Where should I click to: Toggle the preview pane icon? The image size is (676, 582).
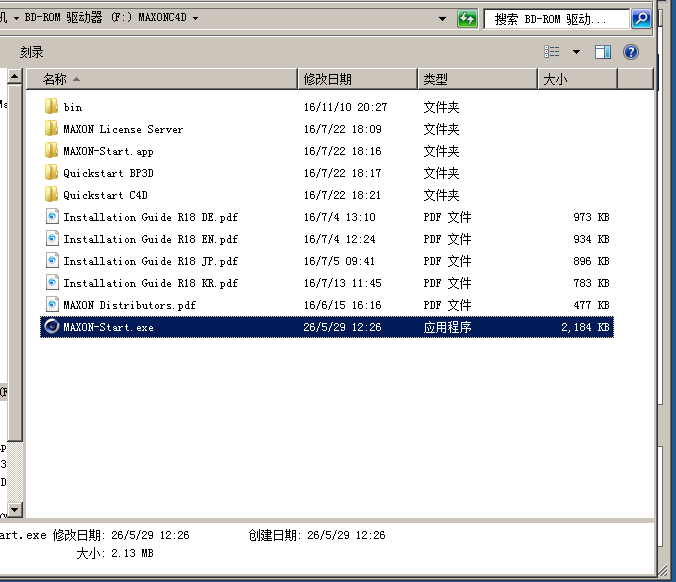(x=603, y=52)
